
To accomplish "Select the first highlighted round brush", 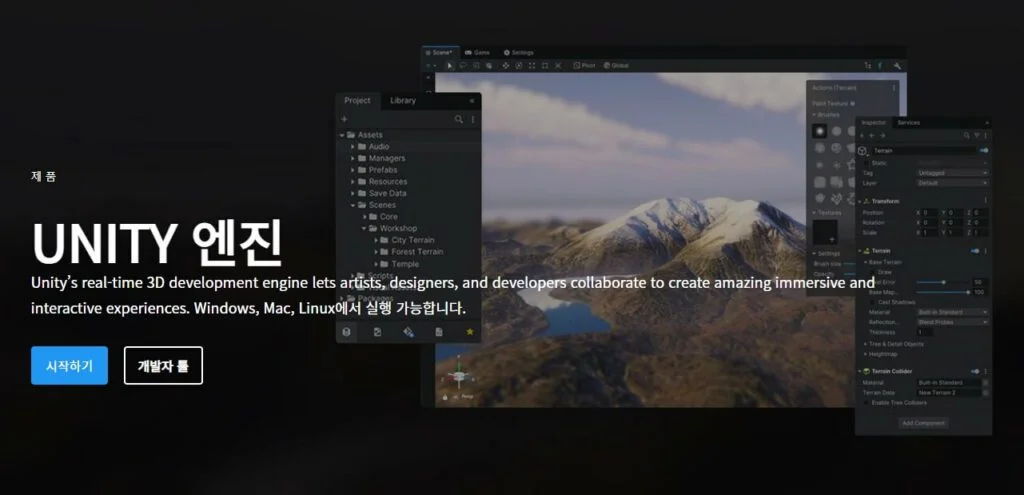I will (x=819, y=131).
